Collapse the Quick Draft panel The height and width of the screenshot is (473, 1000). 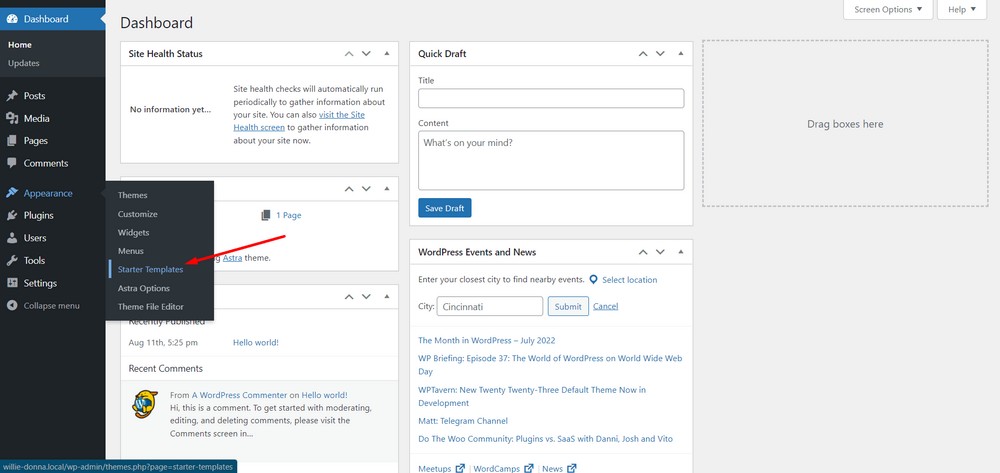point(679,53)
